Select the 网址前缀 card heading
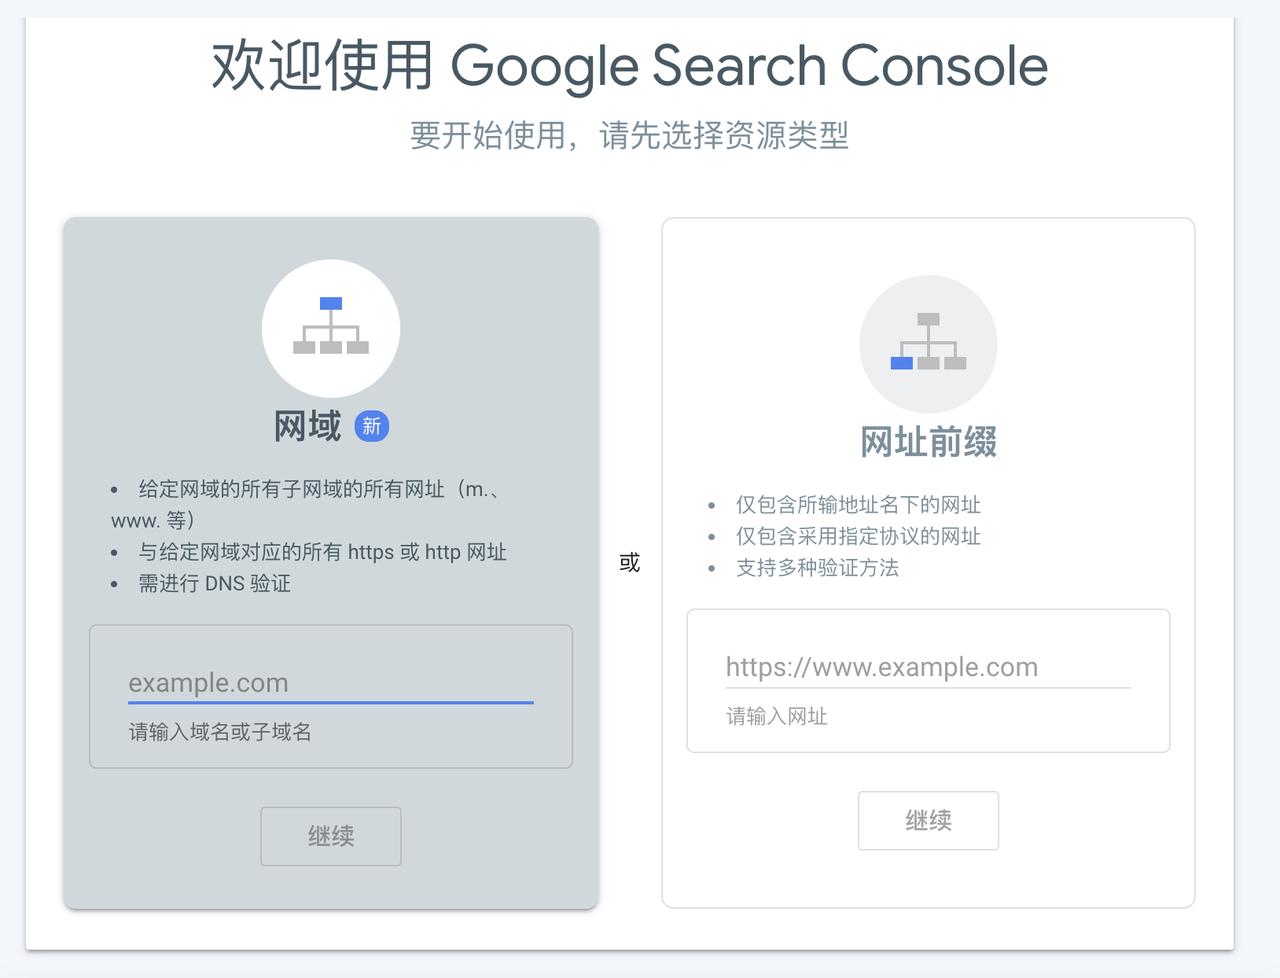 [928, 441]
